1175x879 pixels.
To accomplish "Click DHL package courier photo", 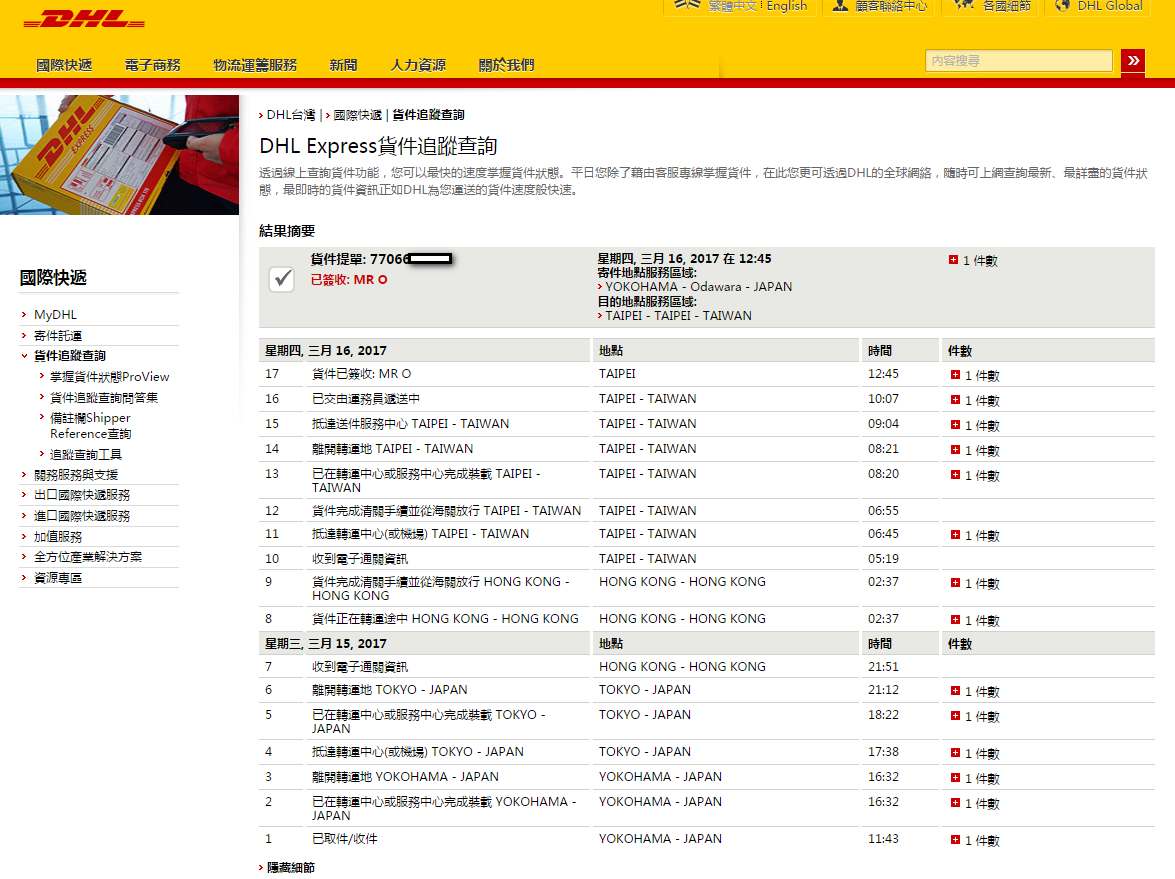I will tap(119, 154).
